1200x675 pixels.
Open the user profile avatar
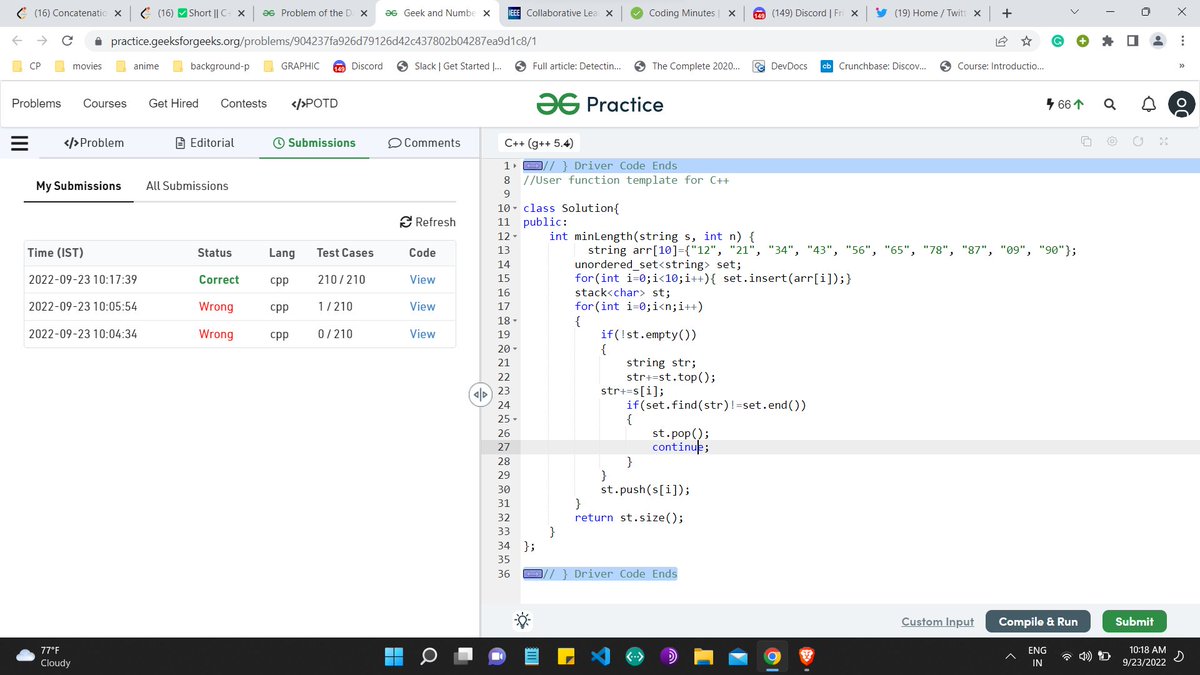1182,104
